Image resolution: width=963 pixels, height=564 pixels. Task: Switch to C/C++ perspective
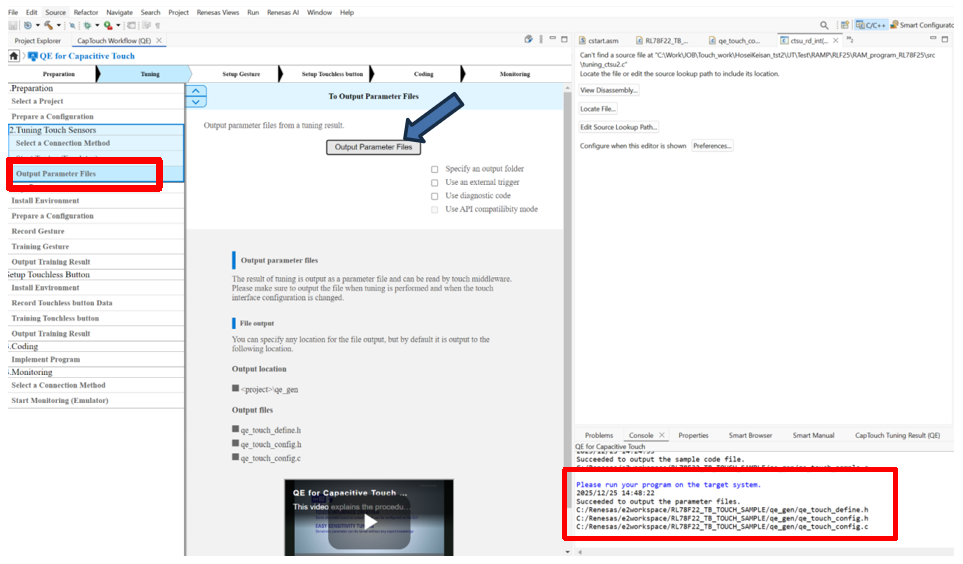[871, 25]
